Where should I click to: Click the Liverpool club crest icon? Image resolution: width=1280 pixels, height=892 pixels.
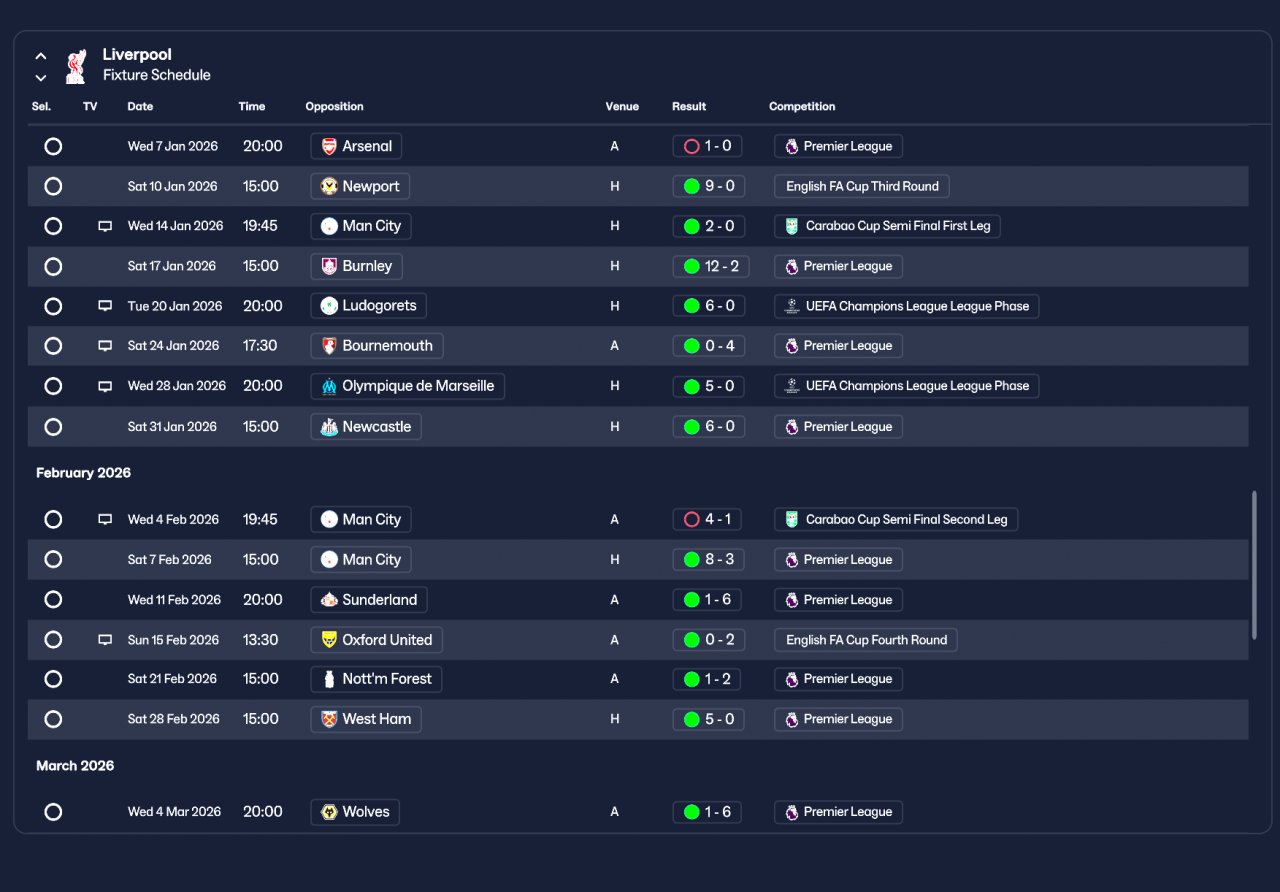75,66
